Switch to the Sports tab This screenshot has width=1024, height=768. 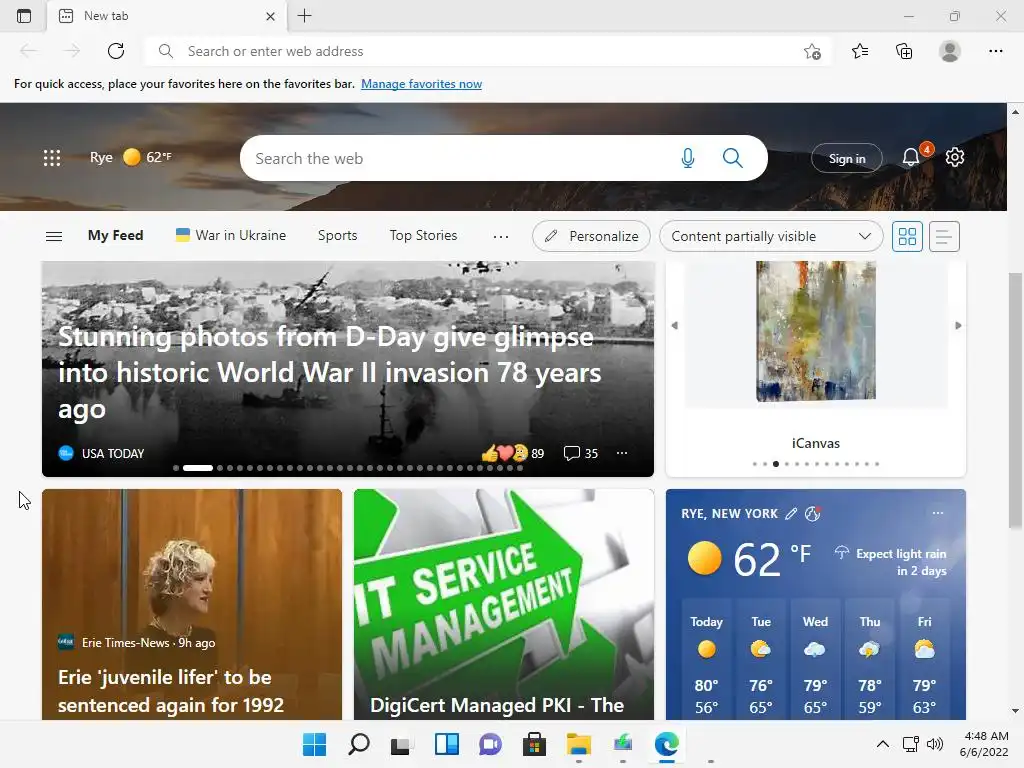(338, 235)
